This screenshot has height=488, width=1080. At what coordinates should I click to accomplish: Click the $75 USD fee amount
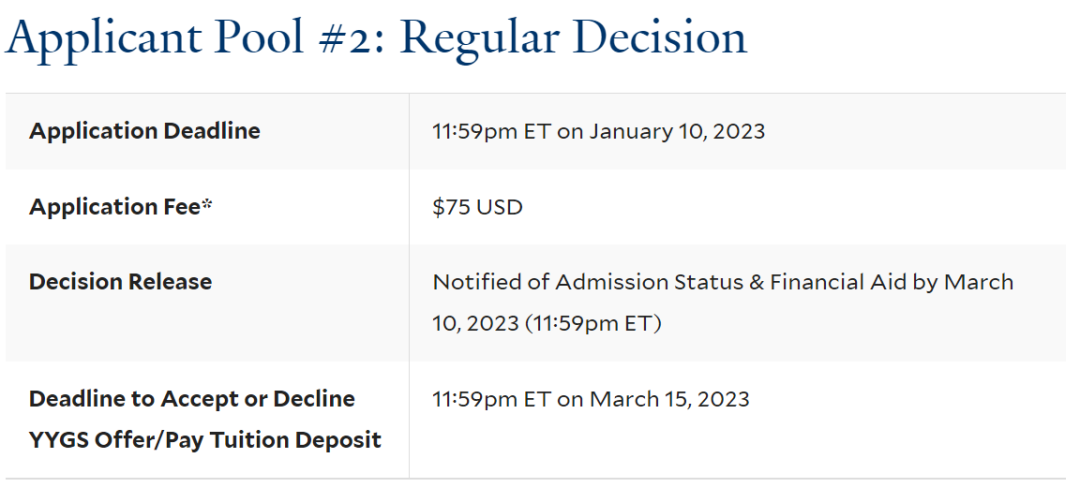[477, 206]
